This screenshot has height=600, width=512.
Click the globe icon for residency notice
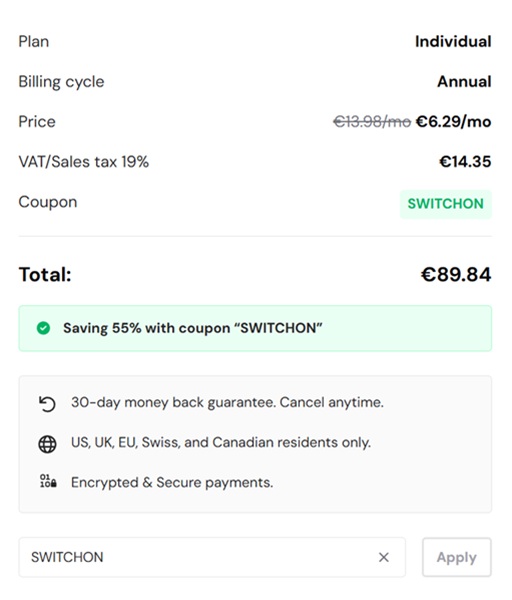tap(47, 444)
